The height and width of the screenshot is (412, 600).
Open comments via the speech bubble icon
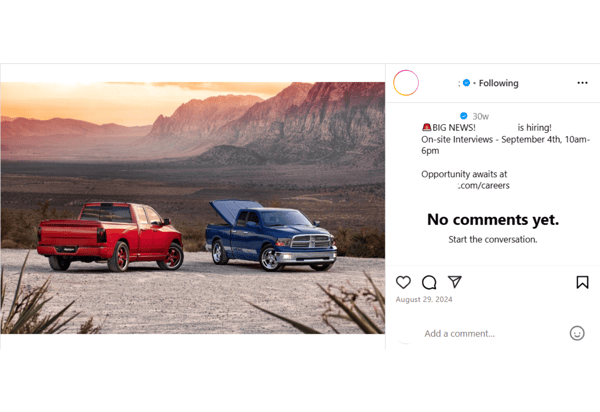tap(429, 282)
